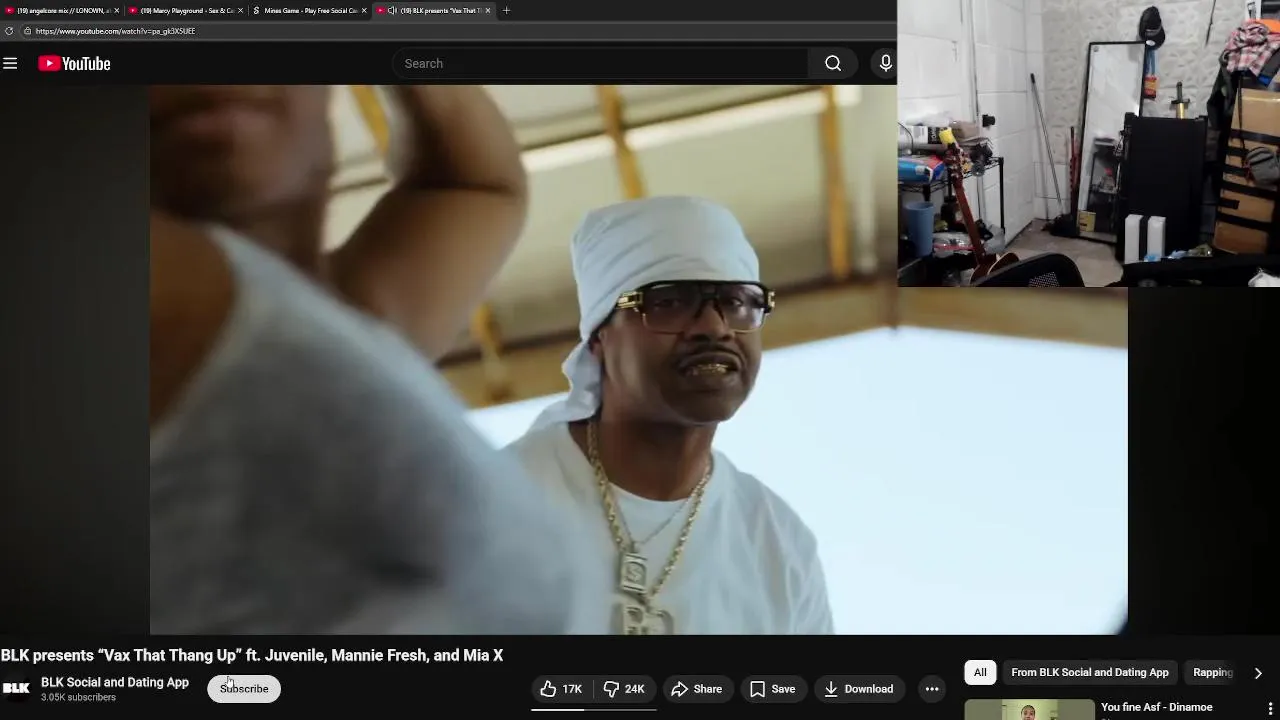
Task: Show more filter chips with next arrow
Action: (1258, 673)
